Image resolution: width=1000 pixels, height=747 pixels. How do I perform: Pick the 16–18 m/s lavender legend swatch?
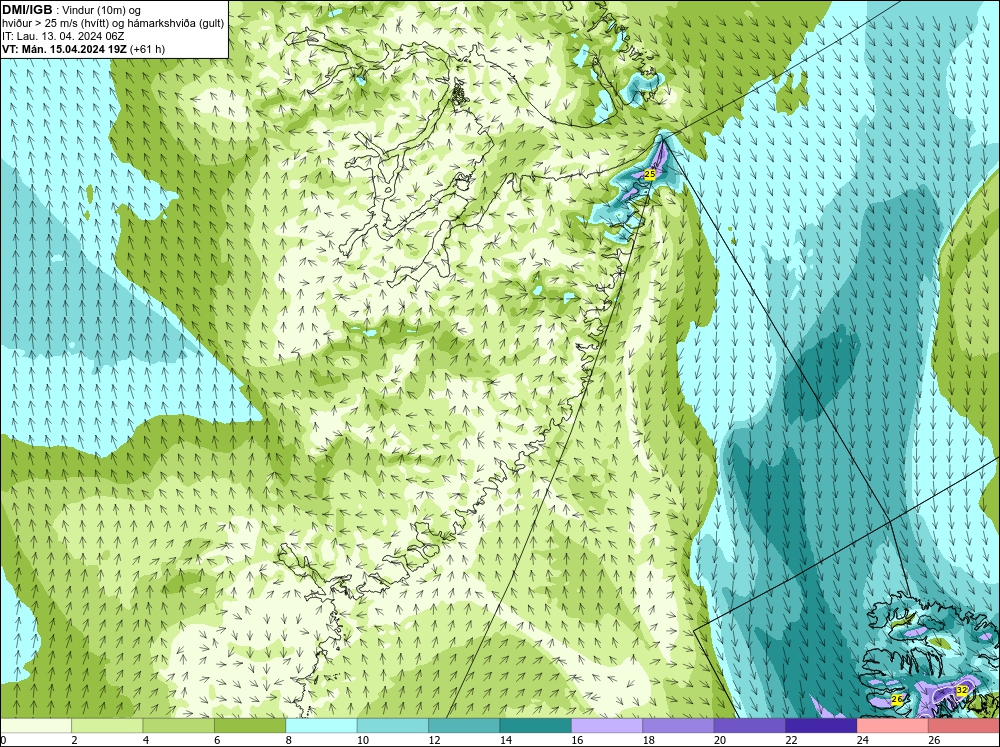[607, 725]
